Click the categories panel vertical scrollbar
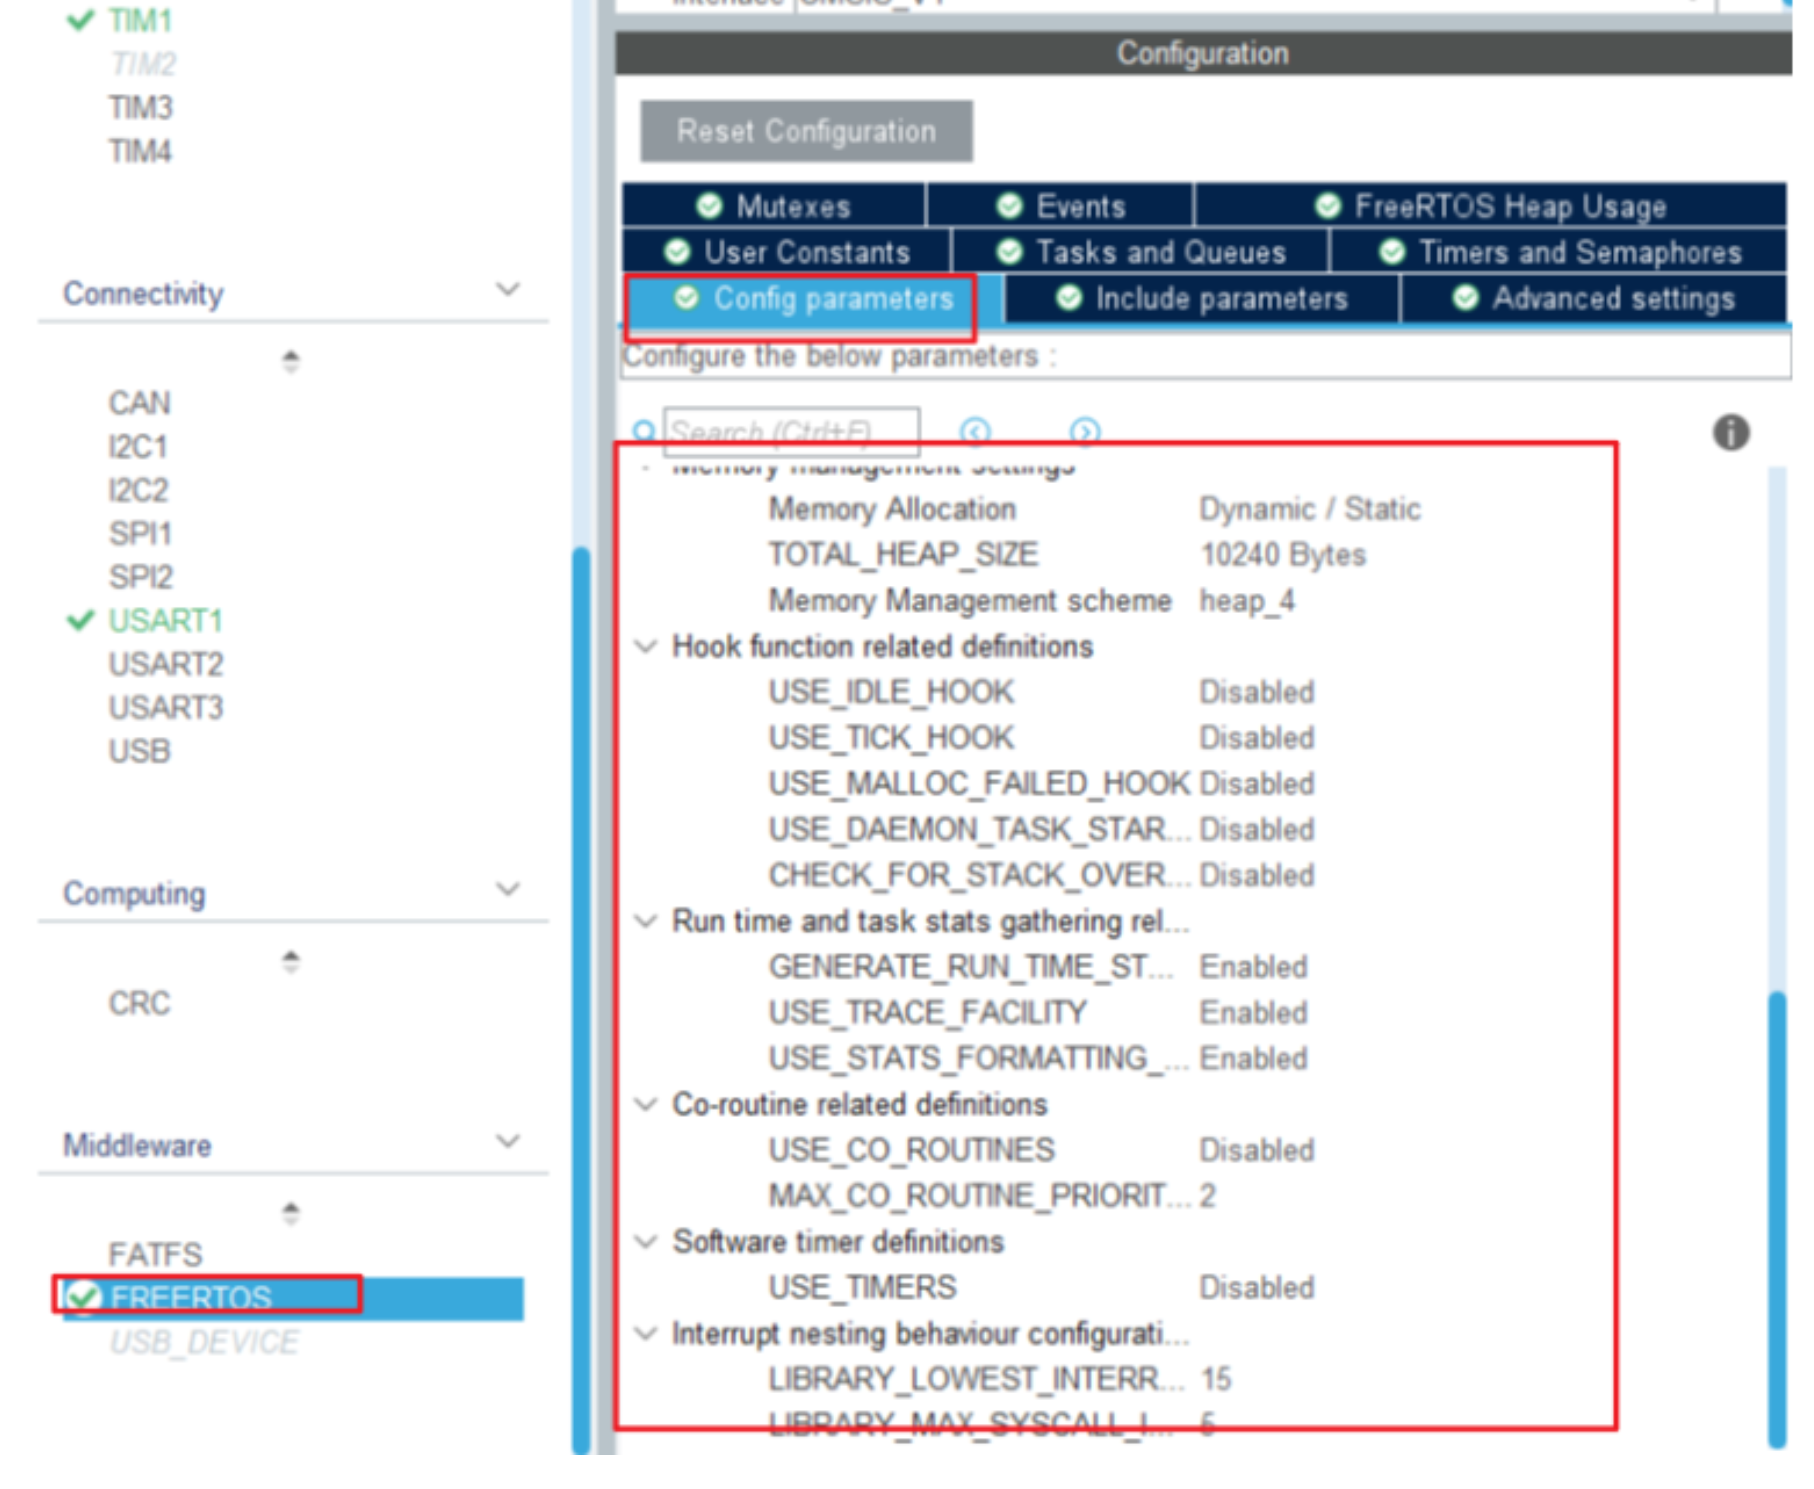Viewport: 1814px width, 1489px height. point(581,1000)
